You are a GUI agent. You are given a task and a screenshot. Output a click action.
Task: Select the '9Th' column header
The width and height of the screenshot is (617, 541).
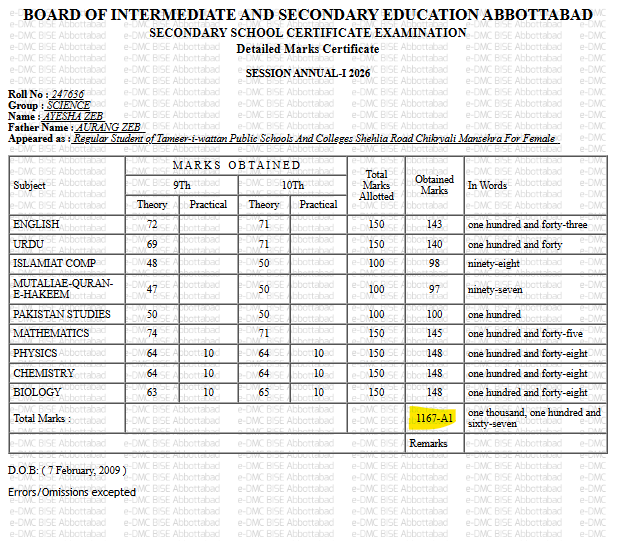pyautogui.click(x=182, y=185)
